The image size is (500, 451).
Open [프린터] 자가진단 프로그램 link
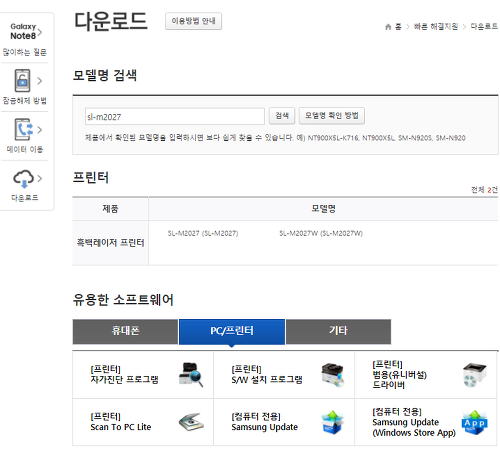(x=124, y=374)
